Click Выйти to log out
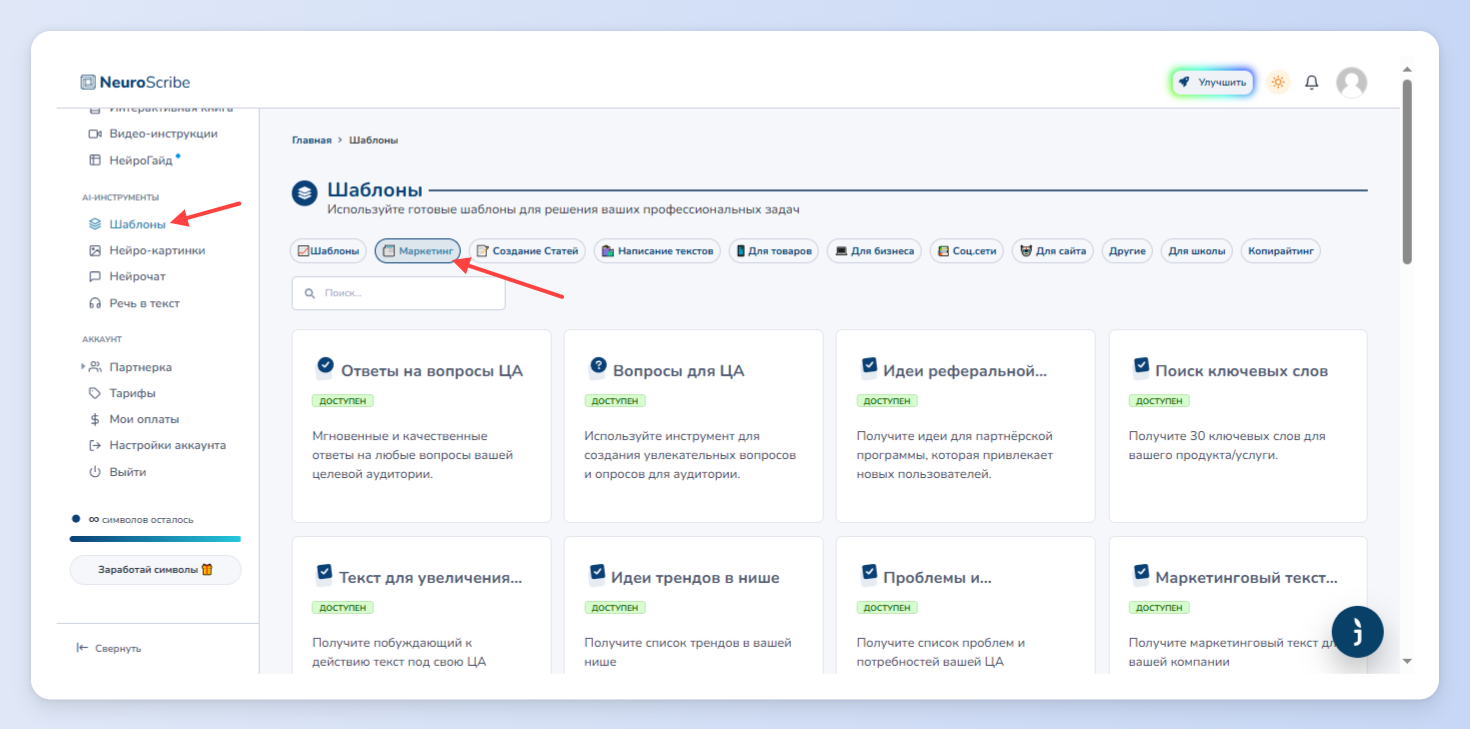This screenshot has height=729, width=1470. (128, 472)
